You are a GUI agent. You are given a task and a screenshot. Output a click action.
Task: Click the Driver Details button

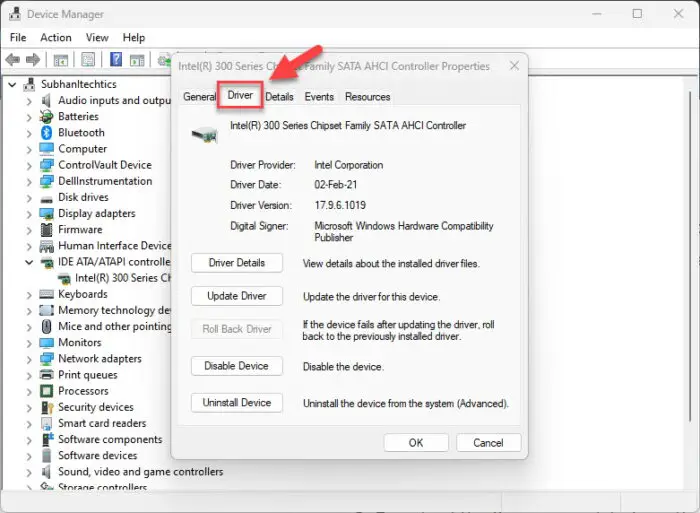click(237, 263)
